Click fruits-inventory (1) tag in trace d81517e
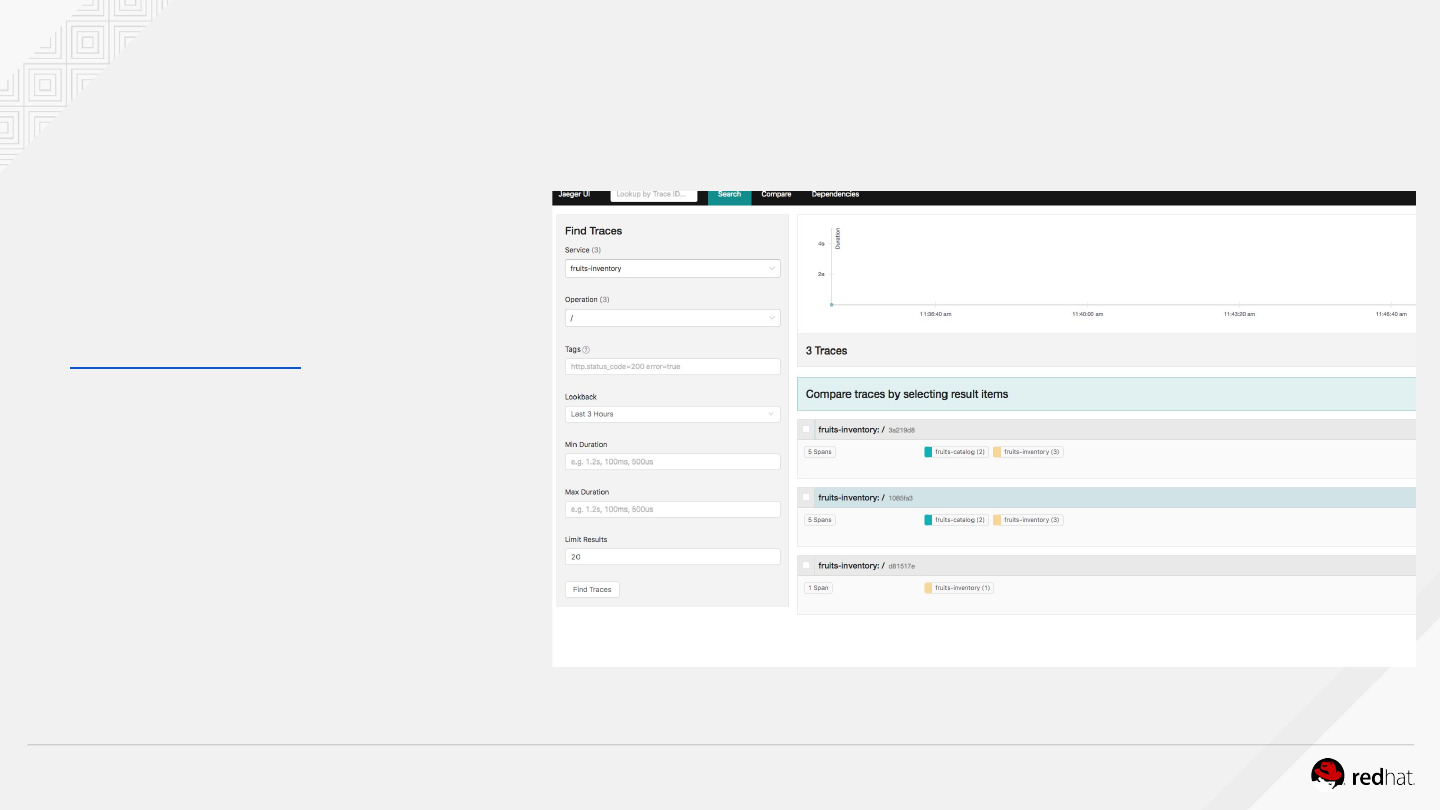This screenshot has width=1440, height=810. 958,588
